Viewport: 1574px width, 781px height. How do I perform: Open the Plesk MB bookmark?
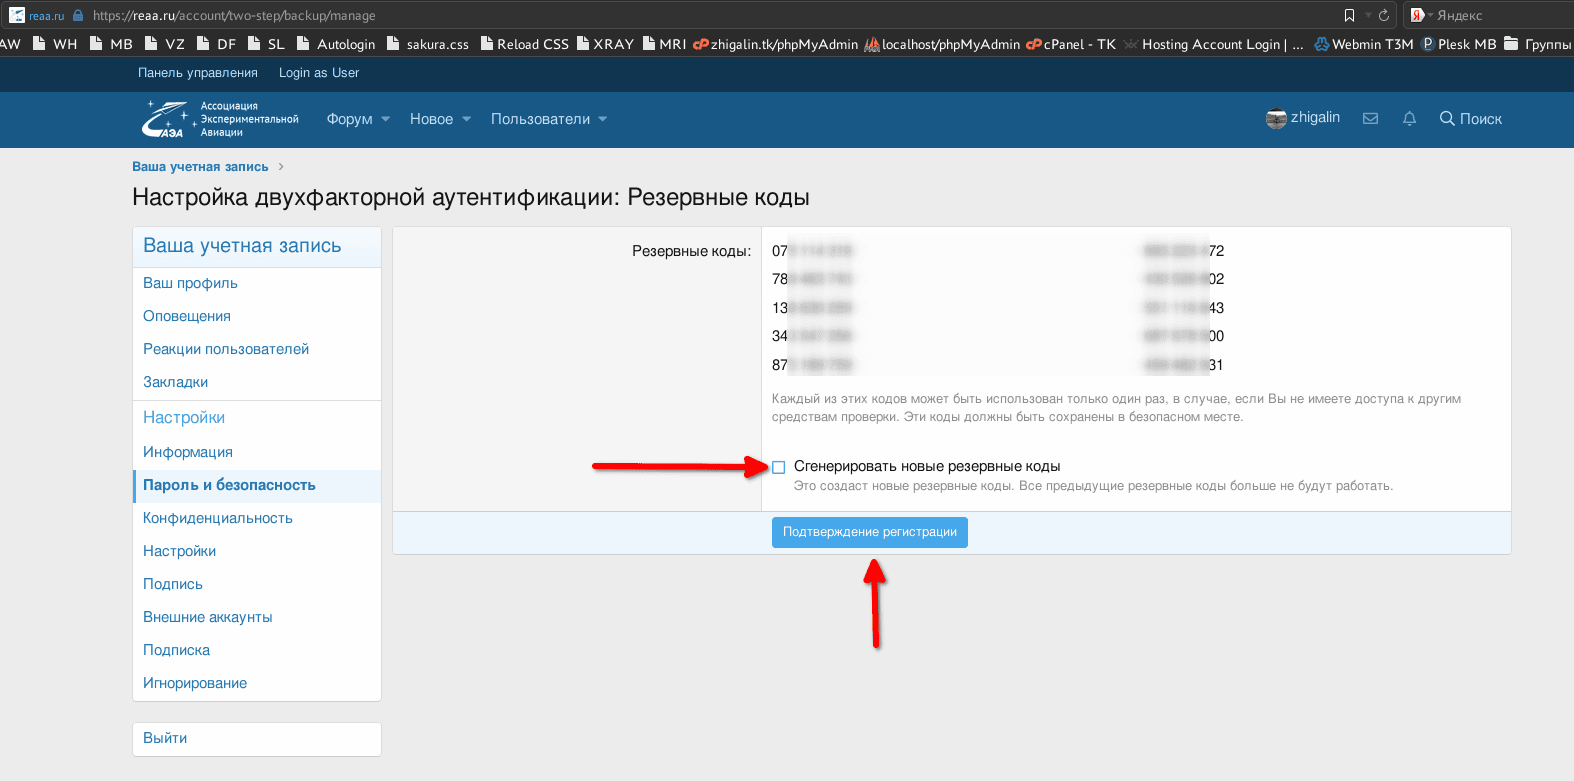point(1459,44)
